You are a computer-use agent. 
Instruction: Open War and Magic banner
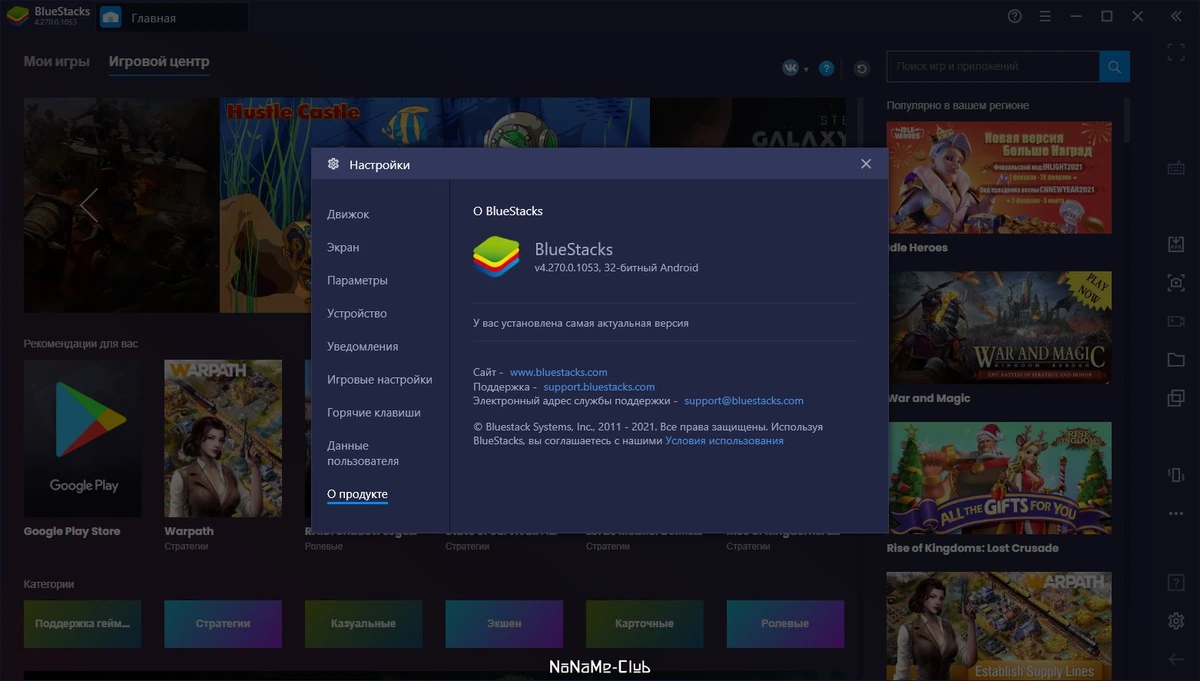coord(999,327)
